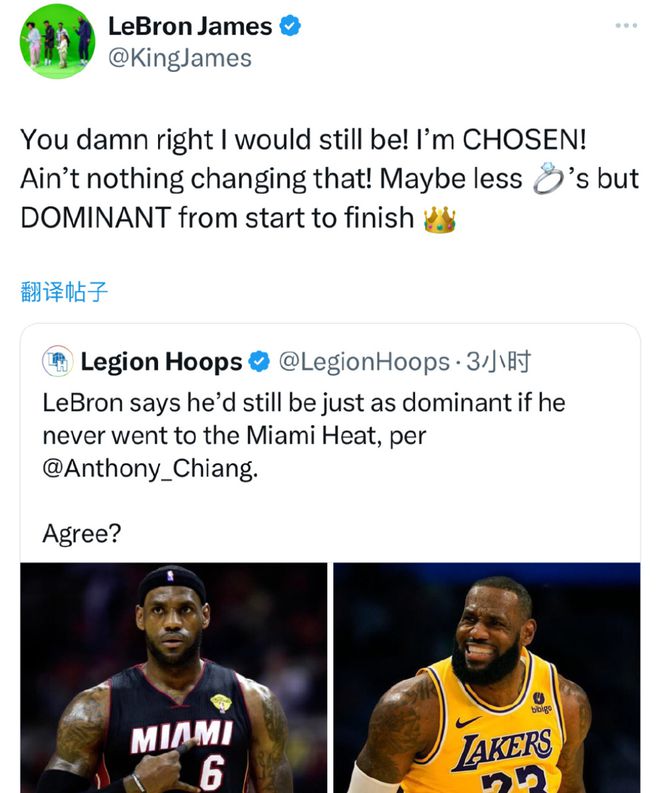Click Legion Hoops verified checkmark badge
Screen dimensions: 660x793
(259, 361)
